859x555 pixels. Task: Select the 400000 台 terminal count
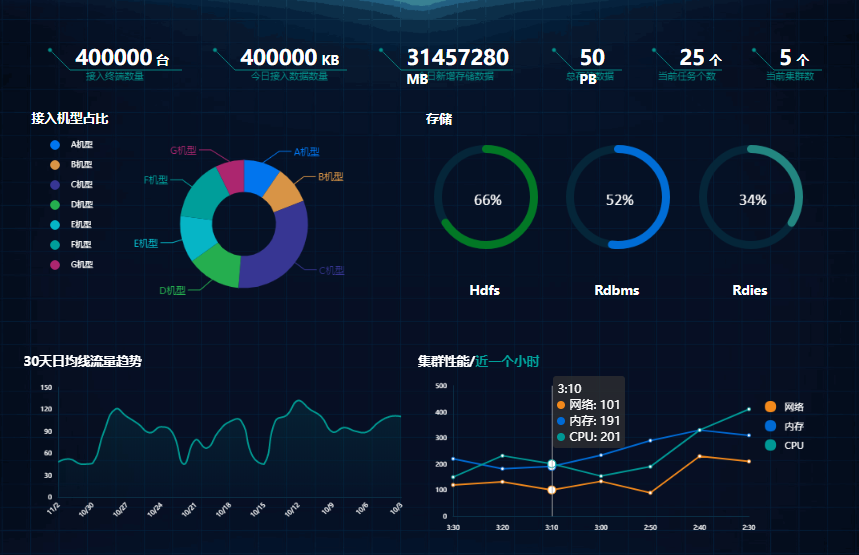122,58
